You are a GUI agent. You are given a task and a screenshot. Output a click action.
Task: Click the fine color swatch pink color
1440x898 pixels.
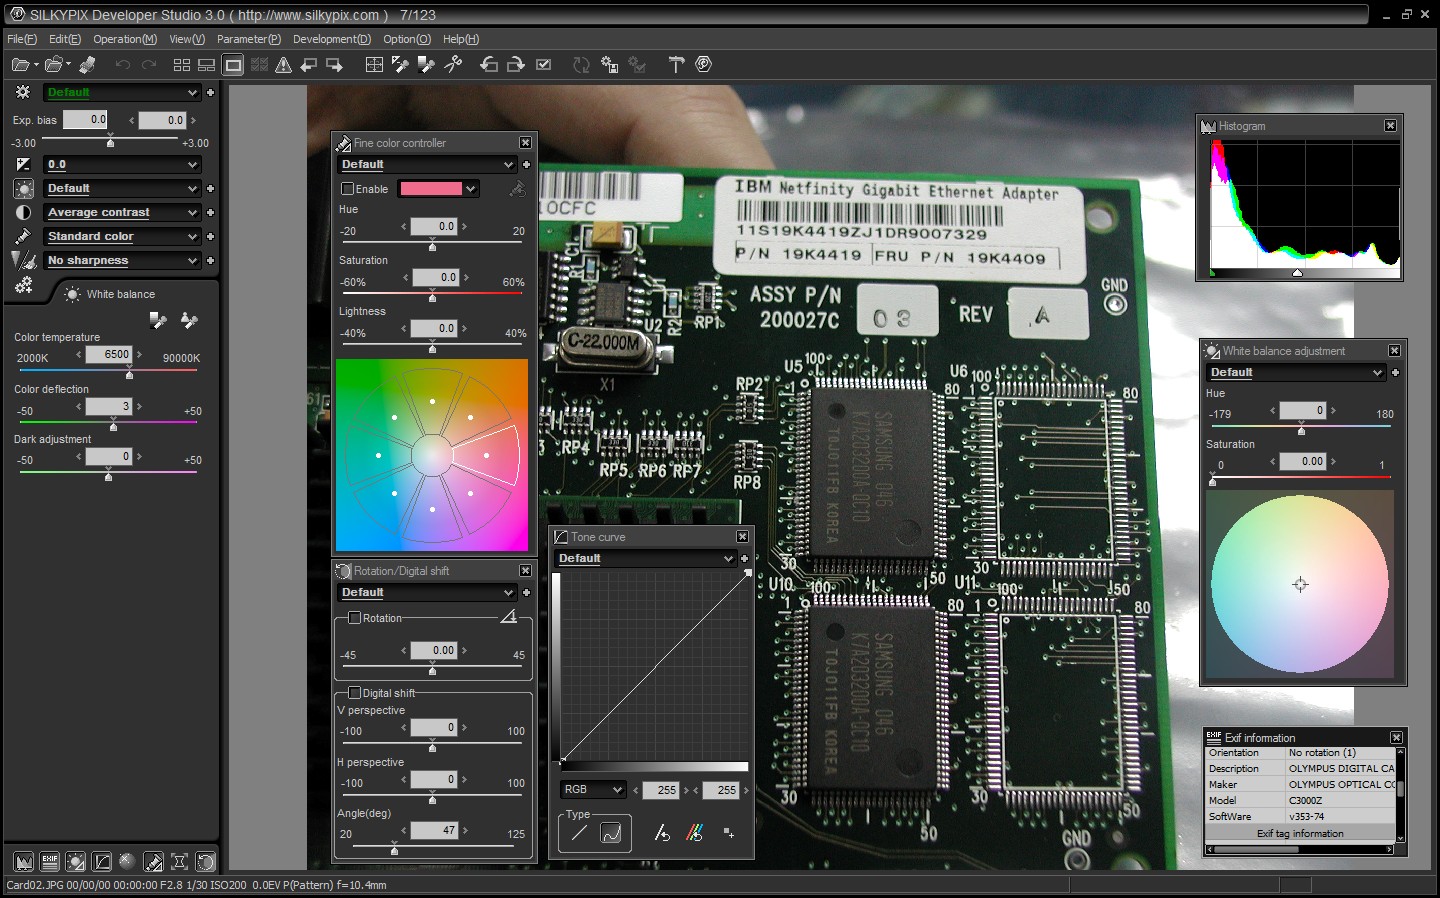pyautogui.click(x=431, y=188)
